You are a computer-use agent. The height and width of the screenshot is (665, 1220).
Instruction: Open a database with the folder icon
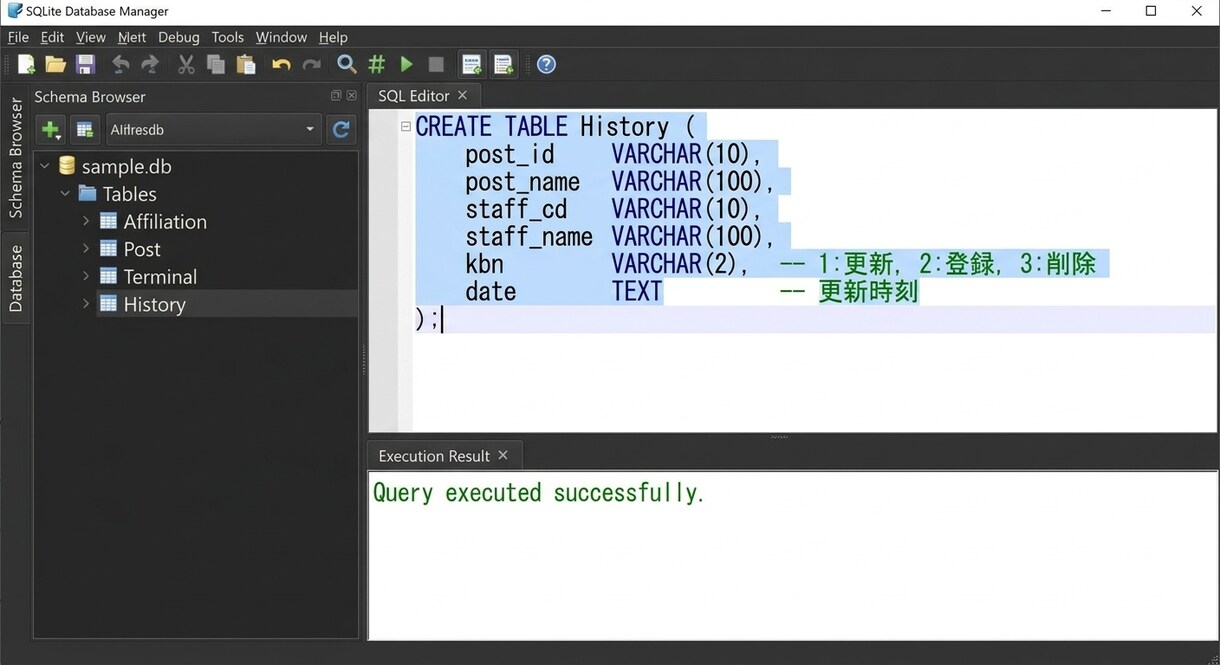point(56,65)
